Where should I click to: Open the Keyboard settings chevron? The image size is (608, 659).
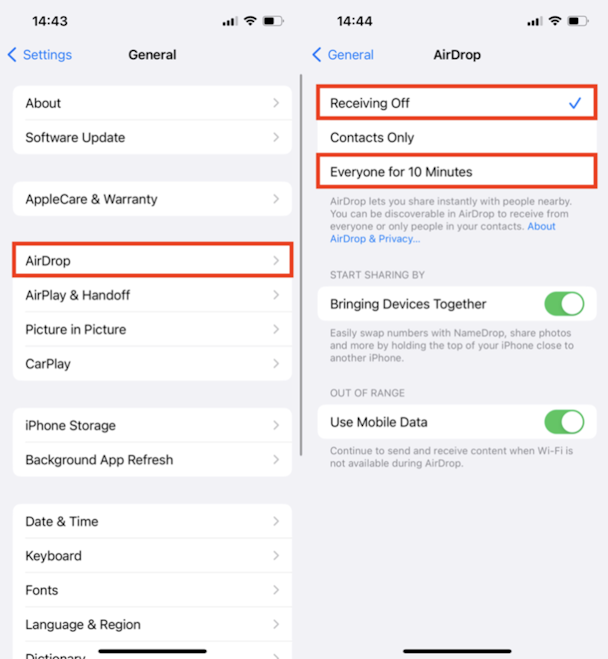[276, 556]
